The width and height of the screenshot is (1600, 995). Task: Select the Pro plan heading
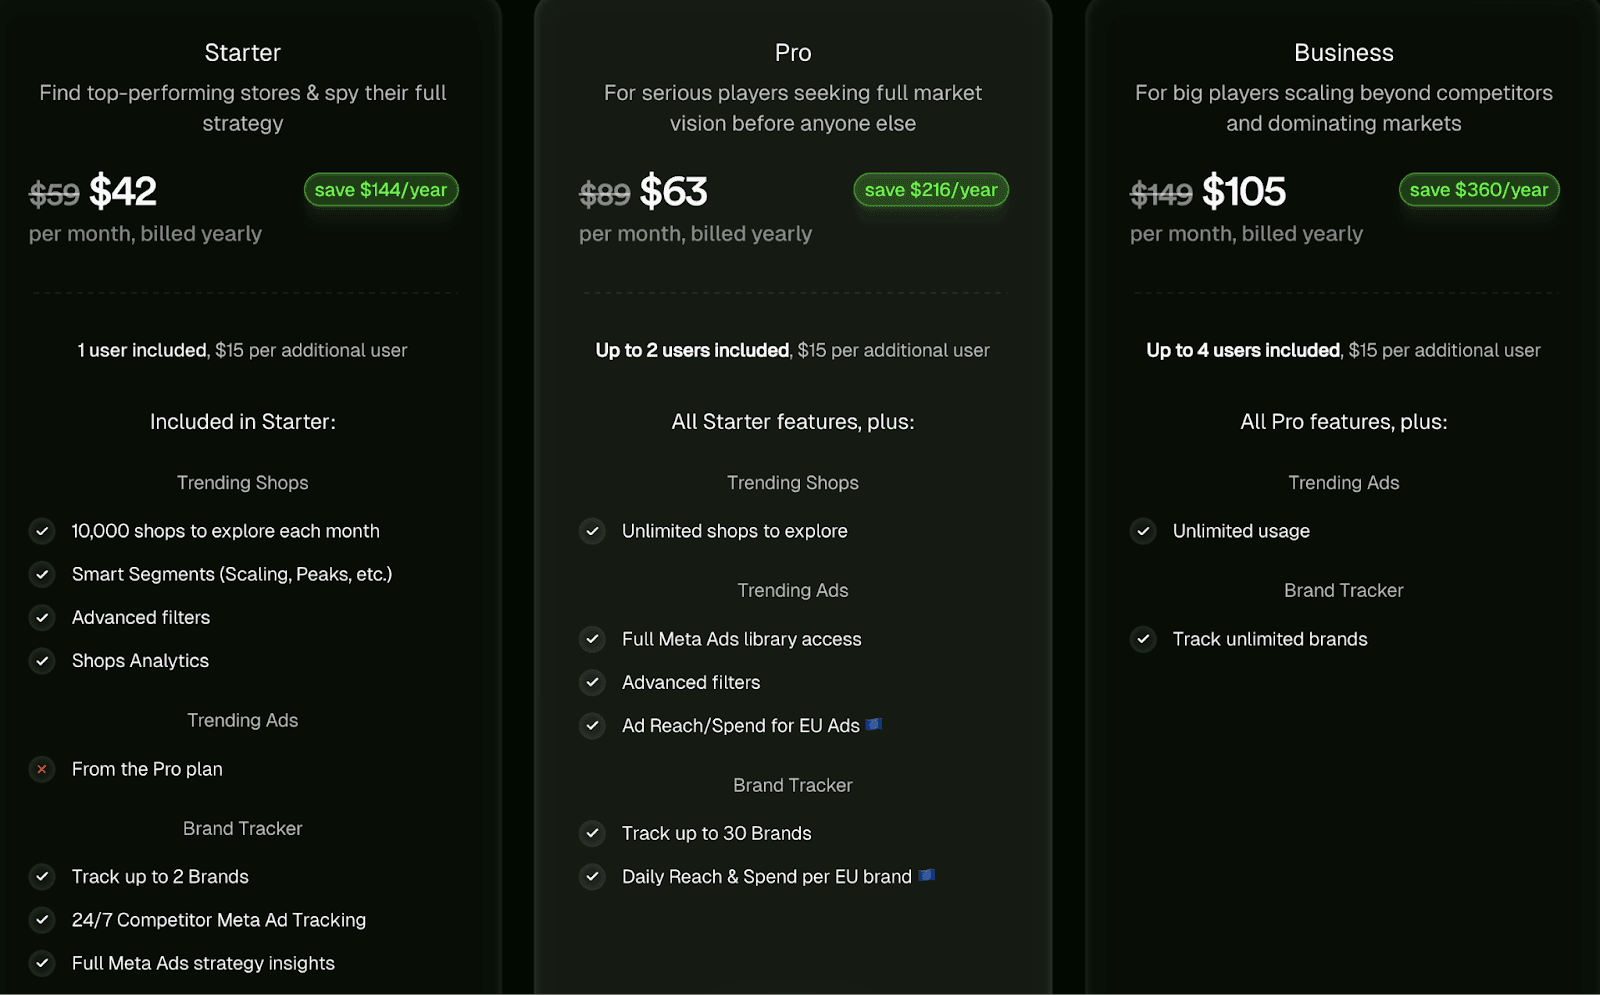tap(792, 52)
